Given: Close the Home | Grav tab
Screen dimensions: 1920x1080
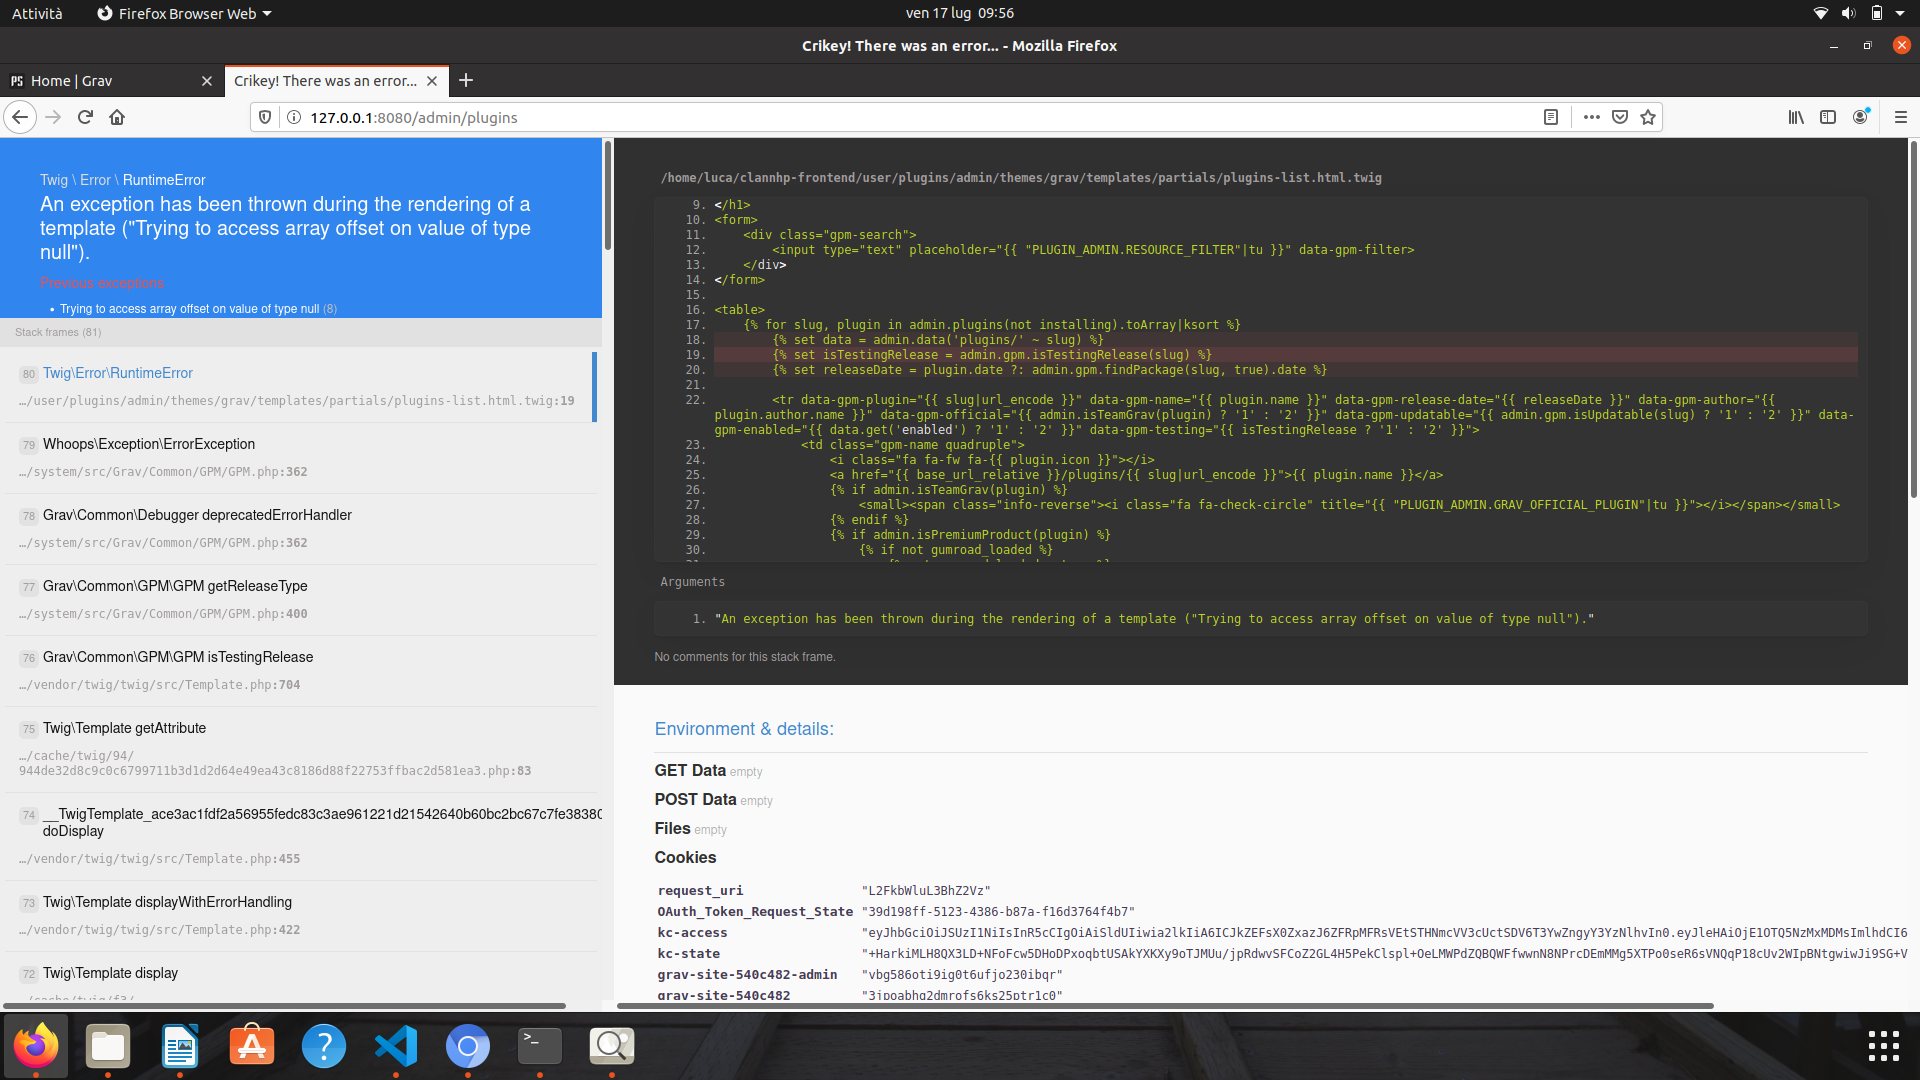Looking at the screenshot, I should [x=207, y=81].
